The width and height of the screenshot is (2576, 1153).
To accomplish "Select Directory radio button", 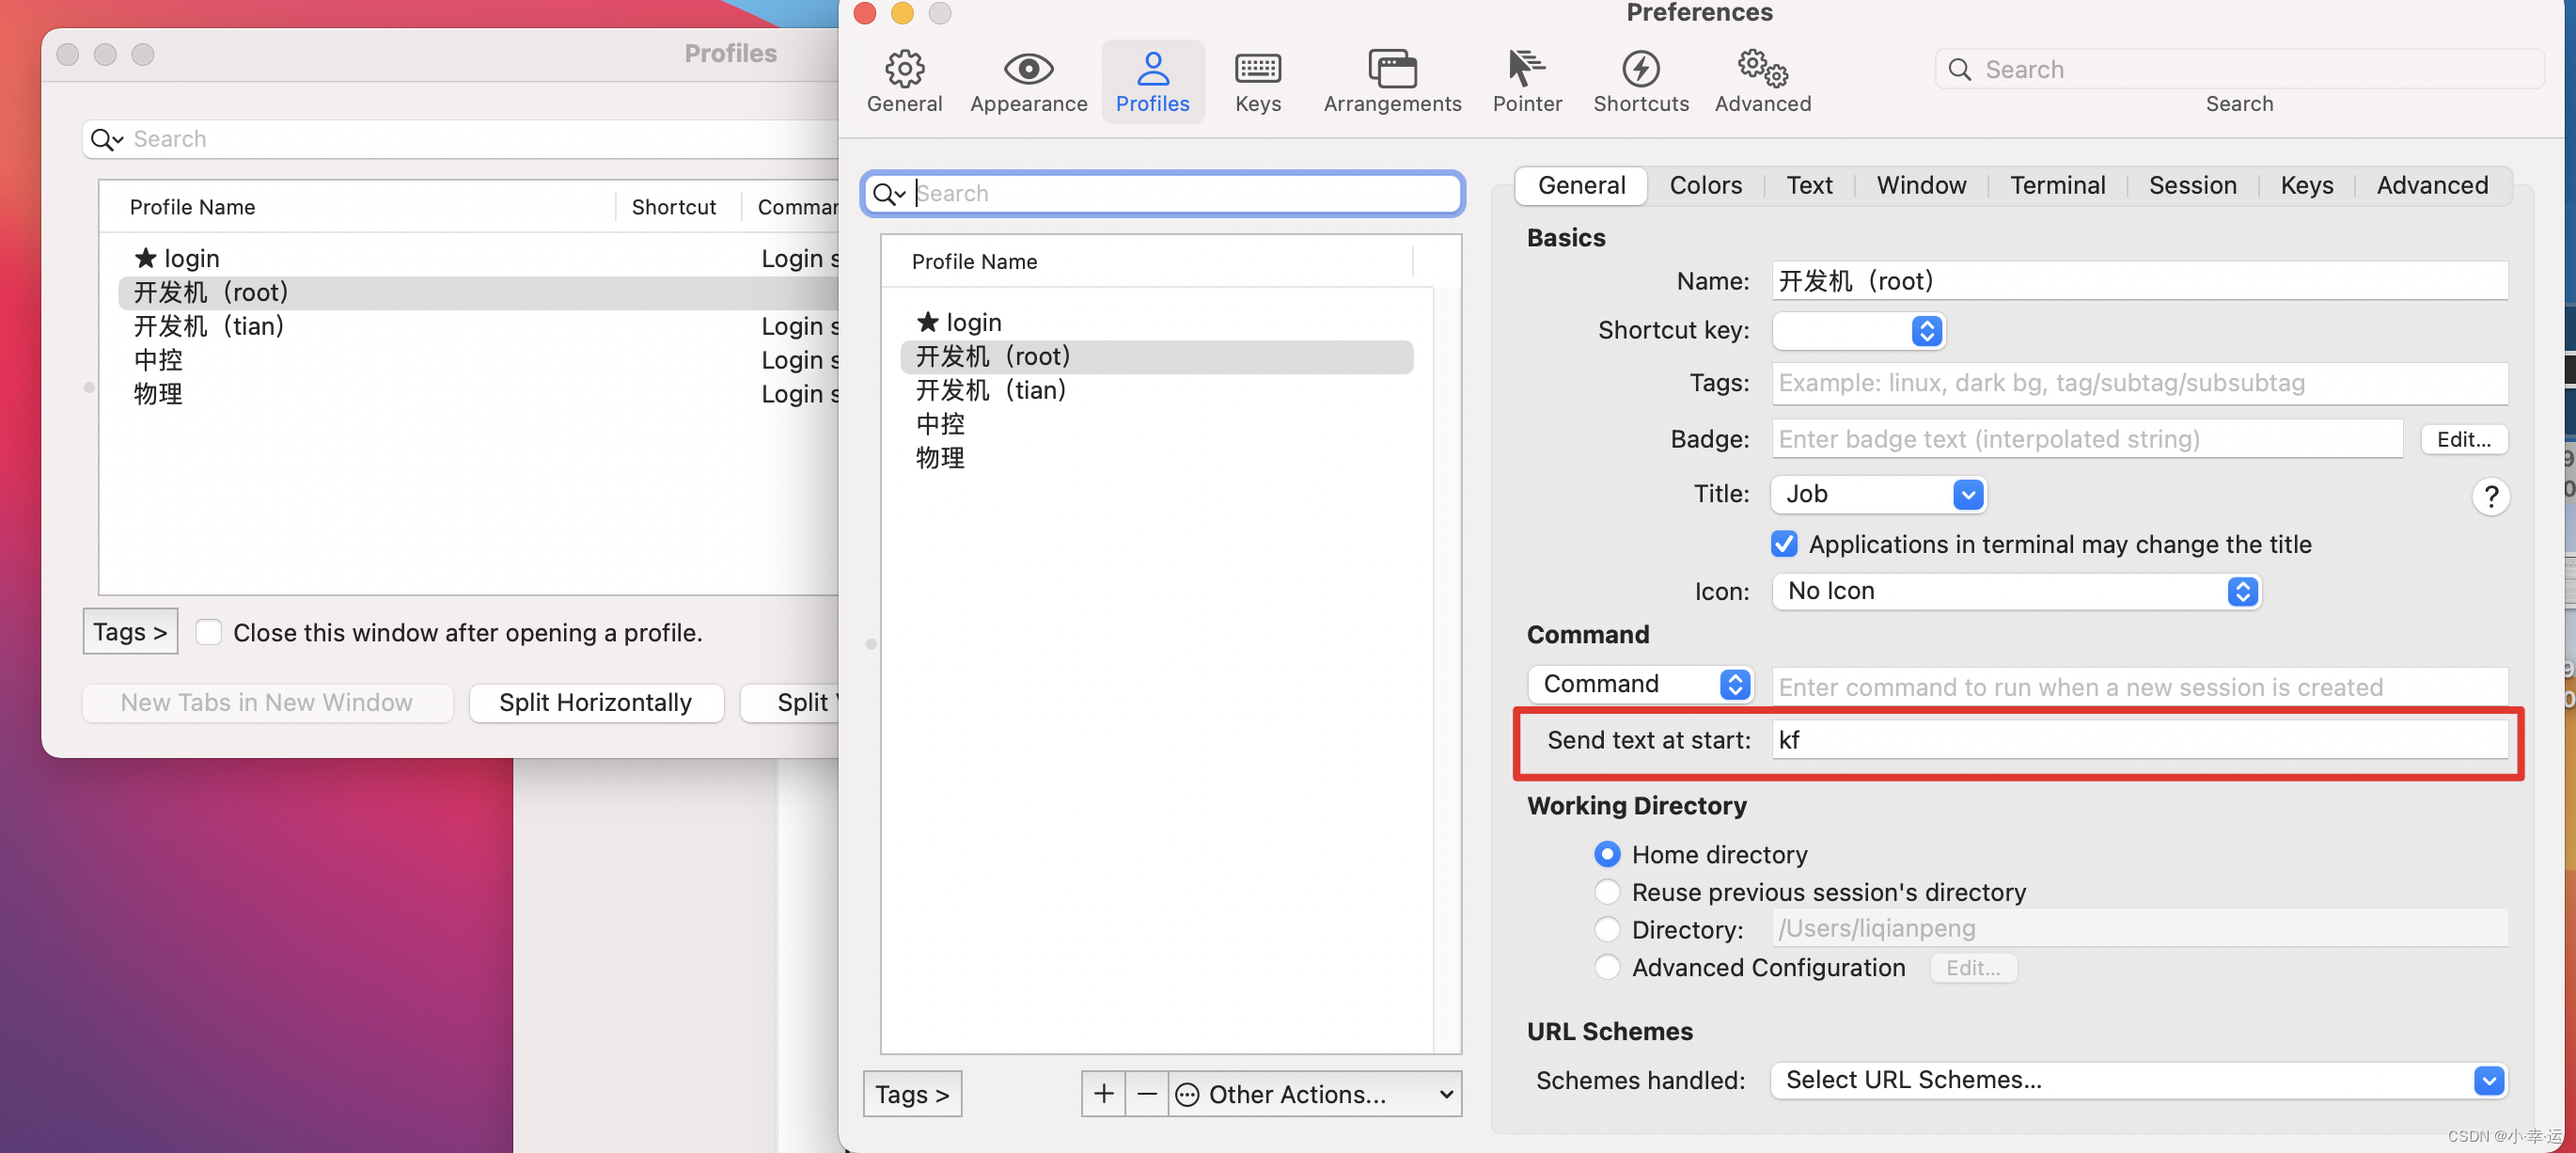I will (x=1606, y=929).
